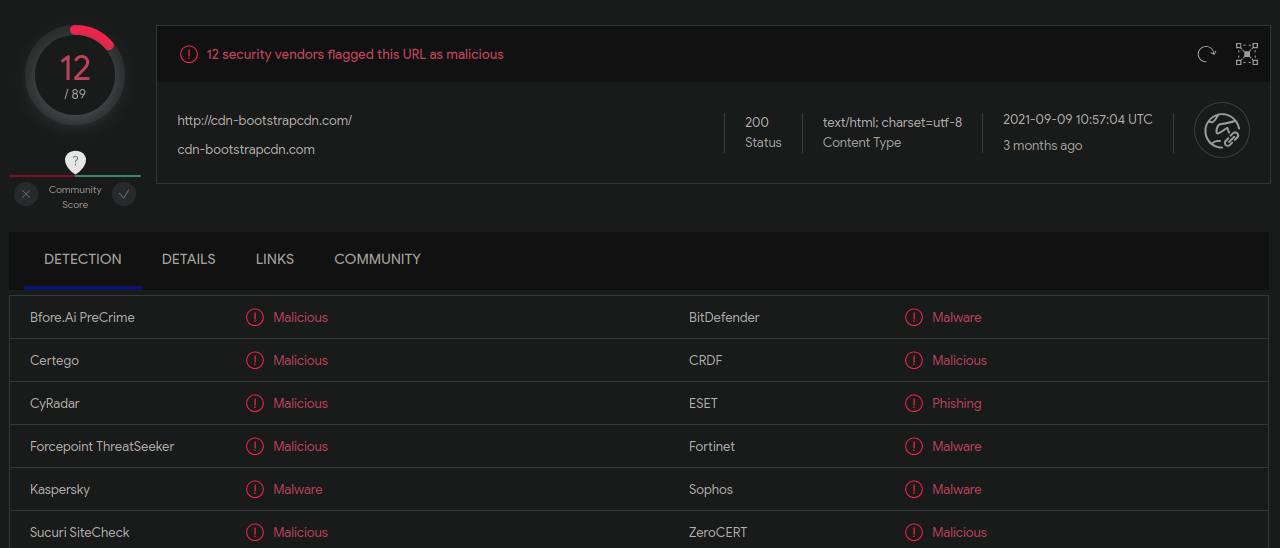The image size is (1280, 548).
Task: Click the 200 status code value
Action: tap(757, 122)
